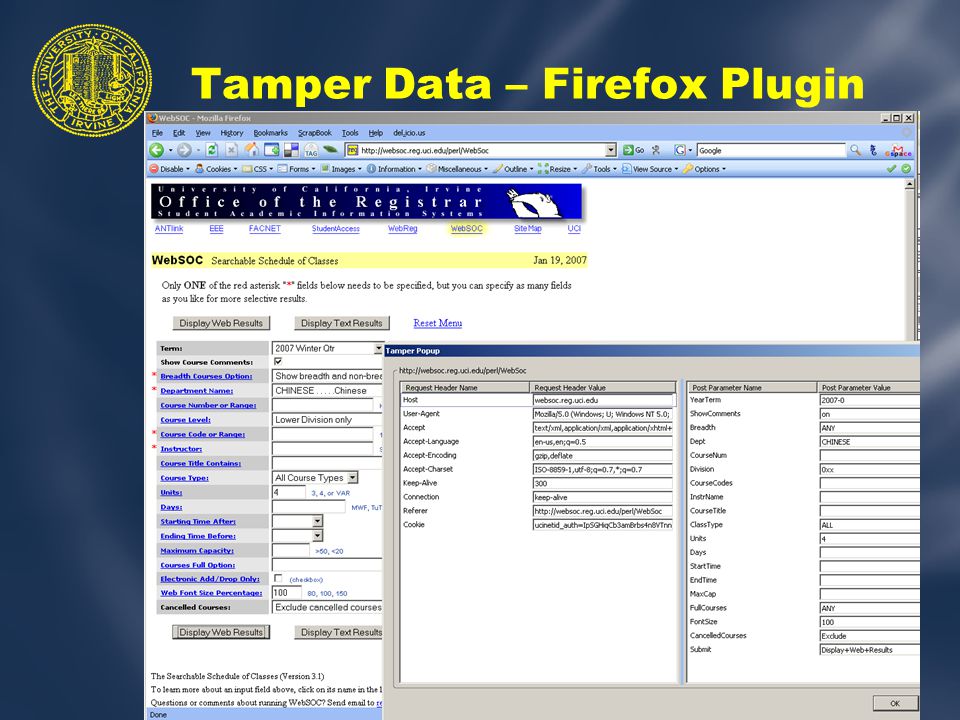
Task: Click the magnifying glass search icon
Action: (855, 150)
